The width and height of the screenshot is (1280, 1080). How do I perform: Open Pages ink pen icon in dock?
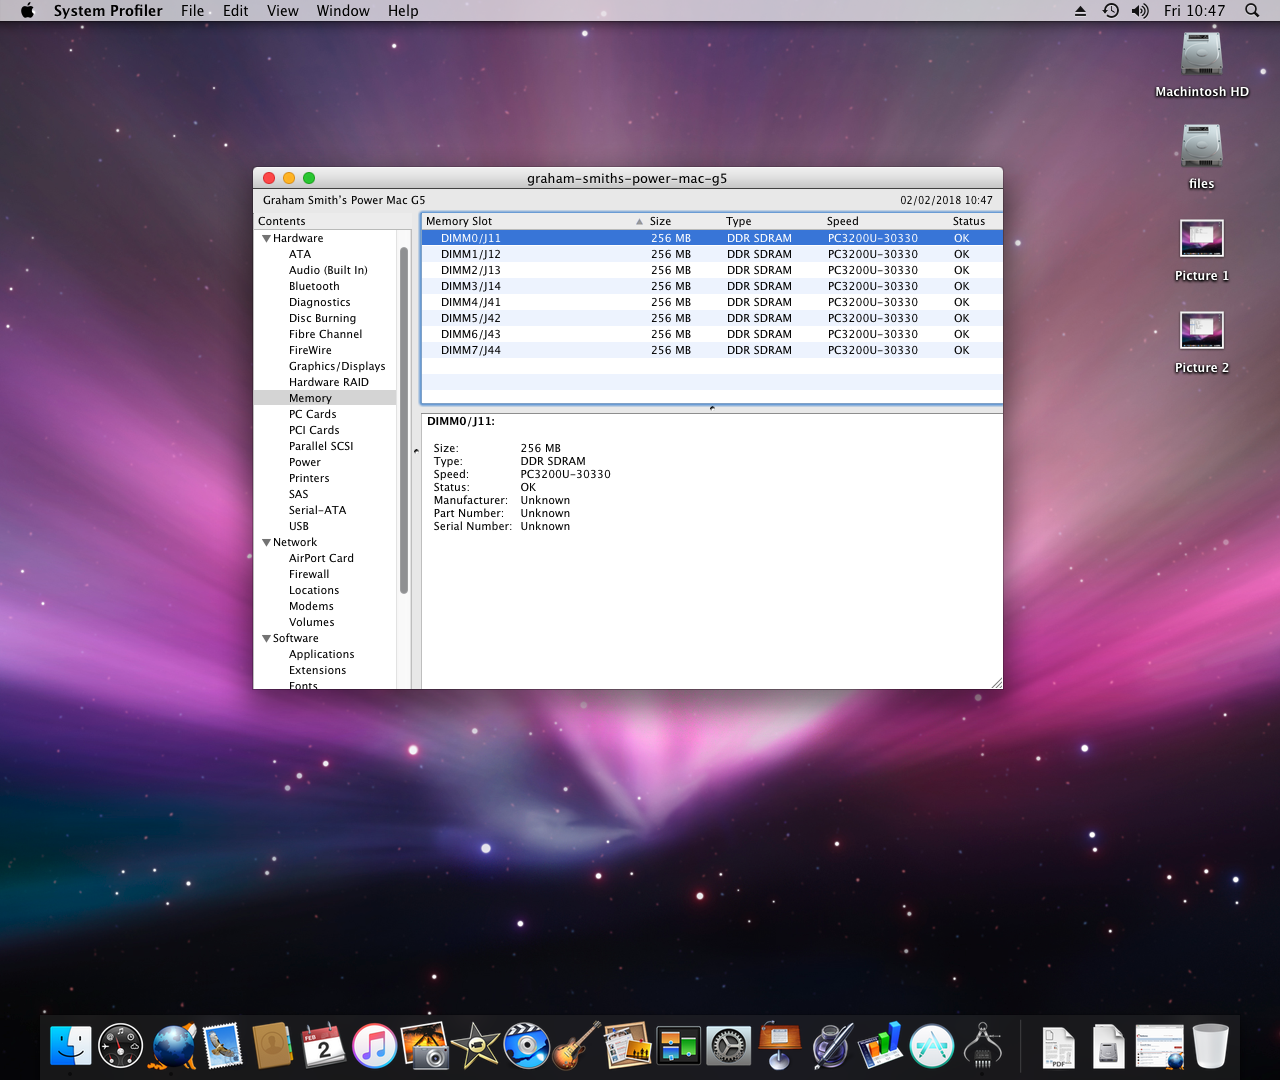click(x=831, y=1046)
